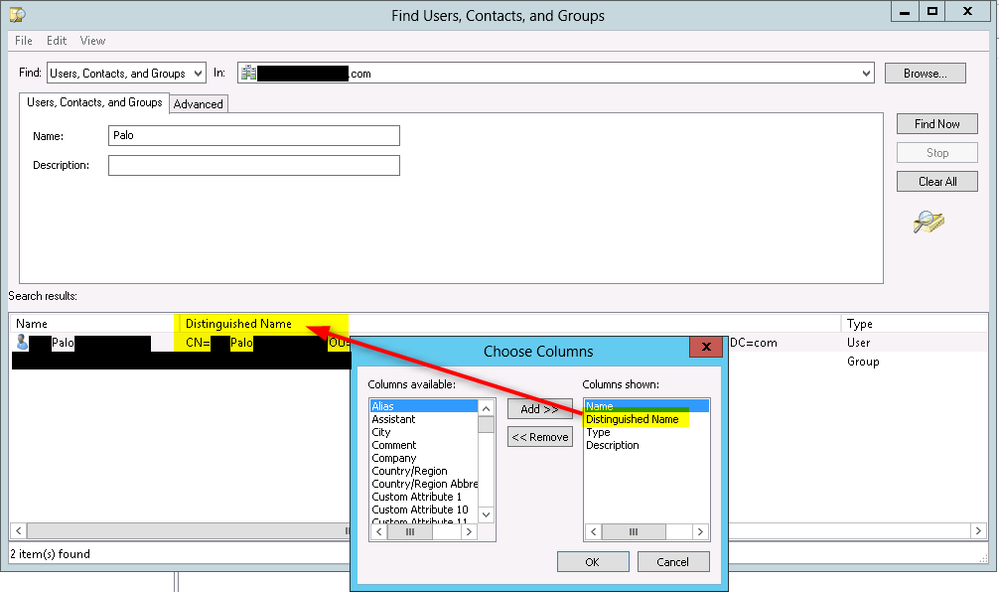Click the Add >> button

pyautogui.click(x=539, y=409)
